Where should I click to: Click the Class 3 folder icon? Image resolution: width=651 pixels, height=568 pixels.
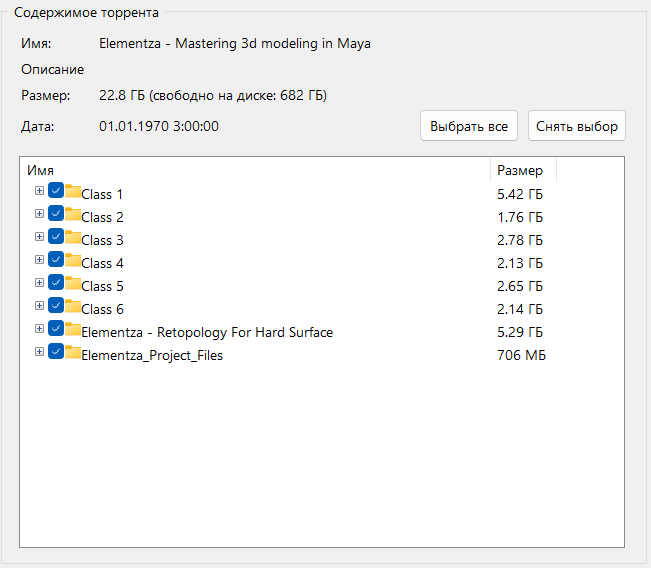pos(73,238)
